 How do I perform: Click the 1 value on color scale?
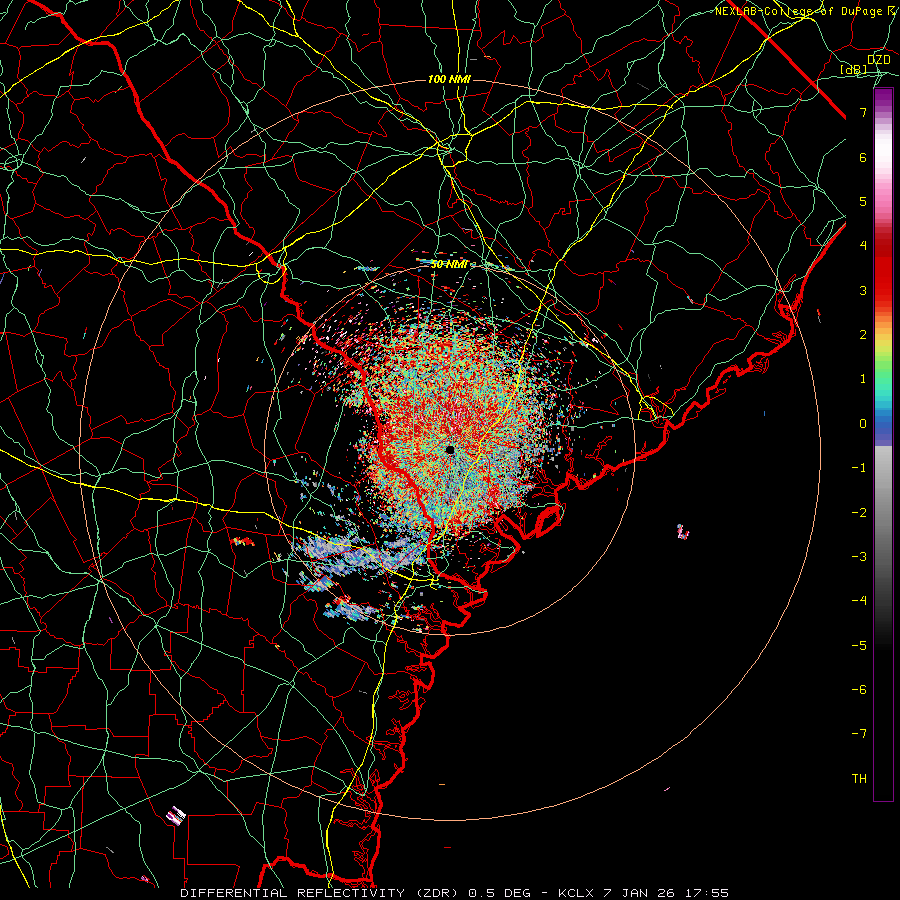click(x=863, y=379)
